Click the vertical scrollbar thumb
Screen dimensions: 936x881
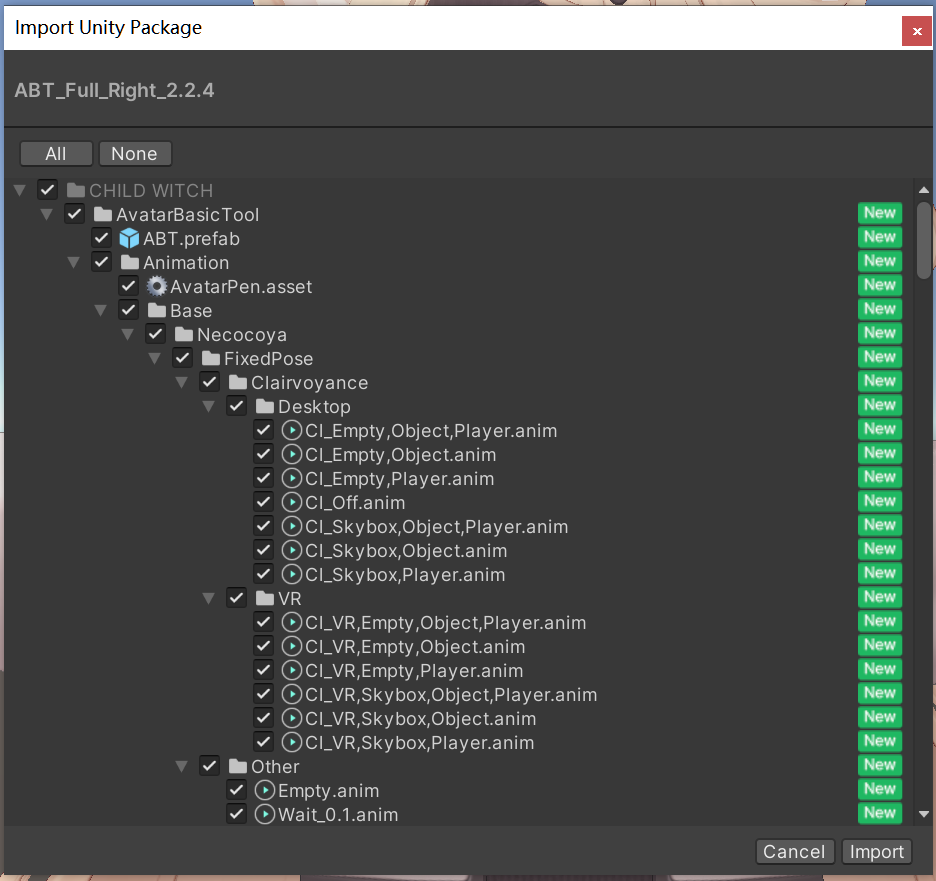[924, 238]
